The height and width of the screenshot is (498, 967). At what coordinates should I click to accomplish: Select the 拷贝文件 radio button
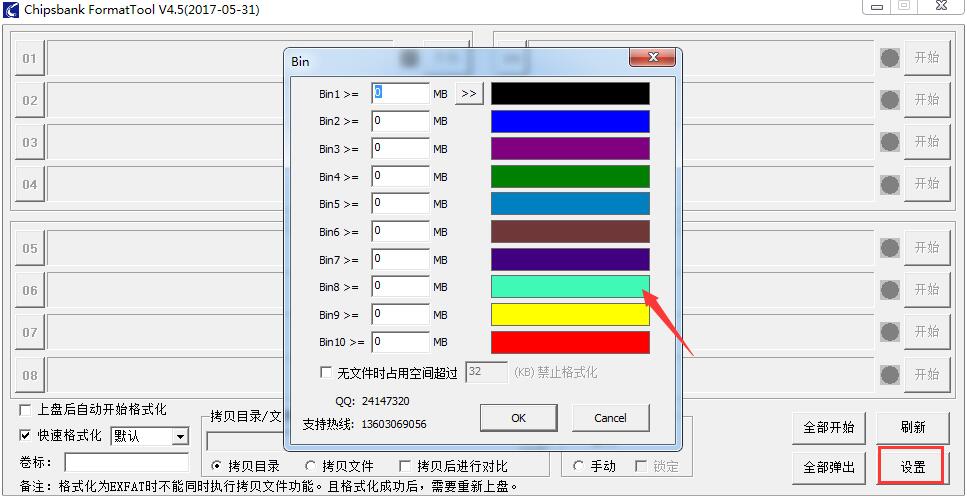tap(310, 466)
